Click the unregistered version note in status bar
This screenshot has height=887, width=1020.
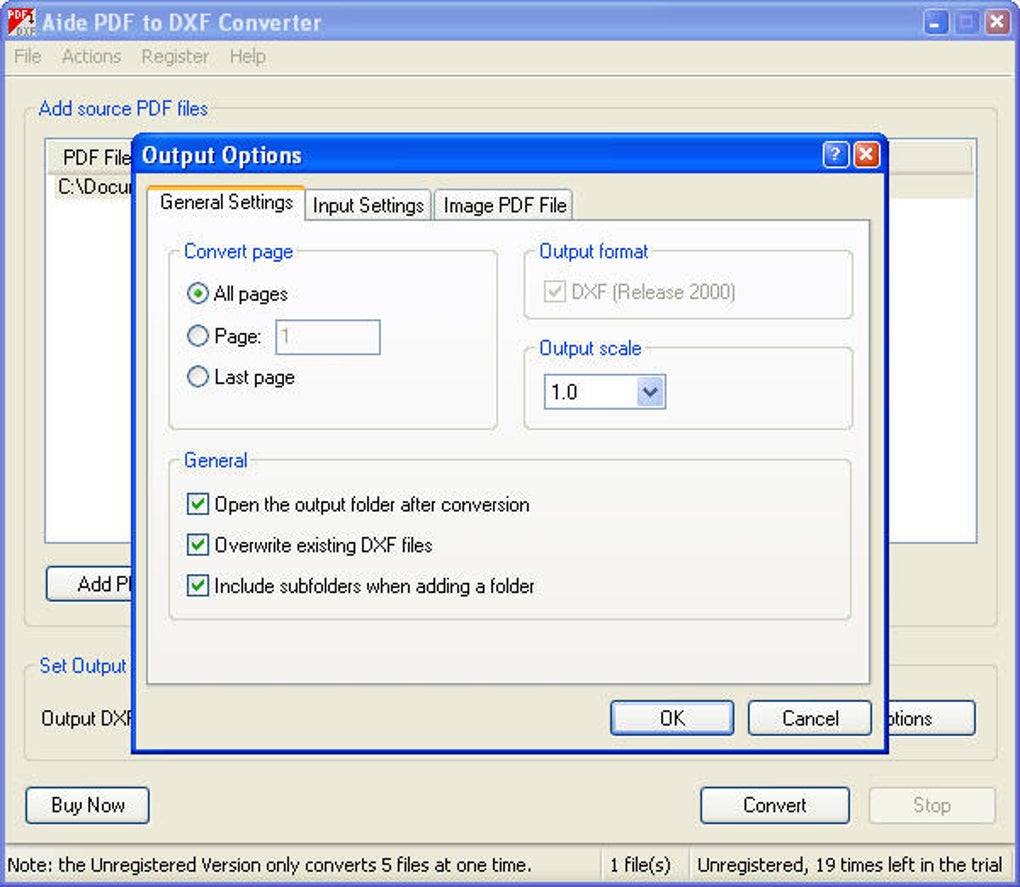[x=269, y=865]
